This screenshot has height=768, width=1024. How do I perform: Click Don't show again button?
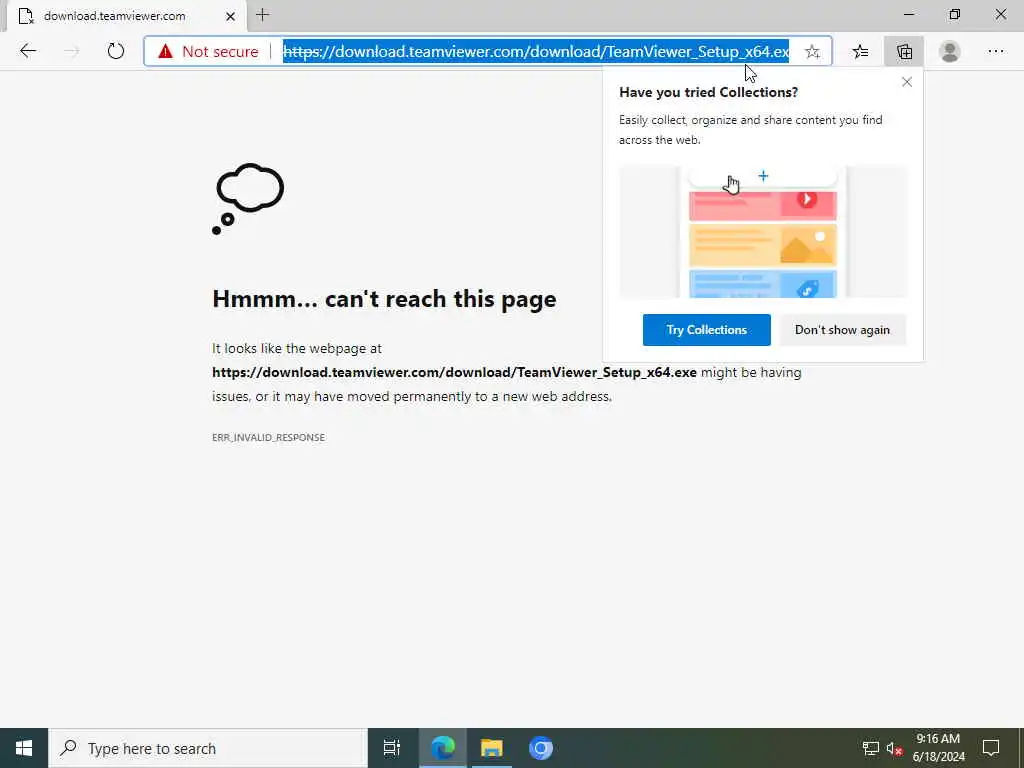(842, 330)
